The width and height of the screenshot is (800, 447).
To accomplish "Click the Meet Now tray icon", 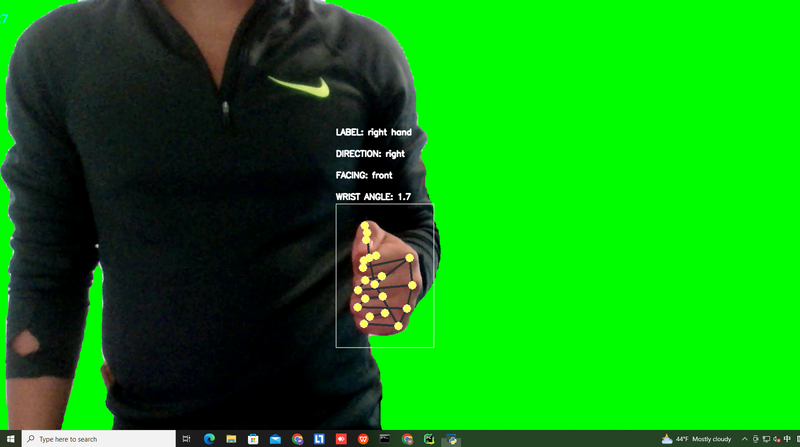I will pyautogui.click(x=756, y=439).
